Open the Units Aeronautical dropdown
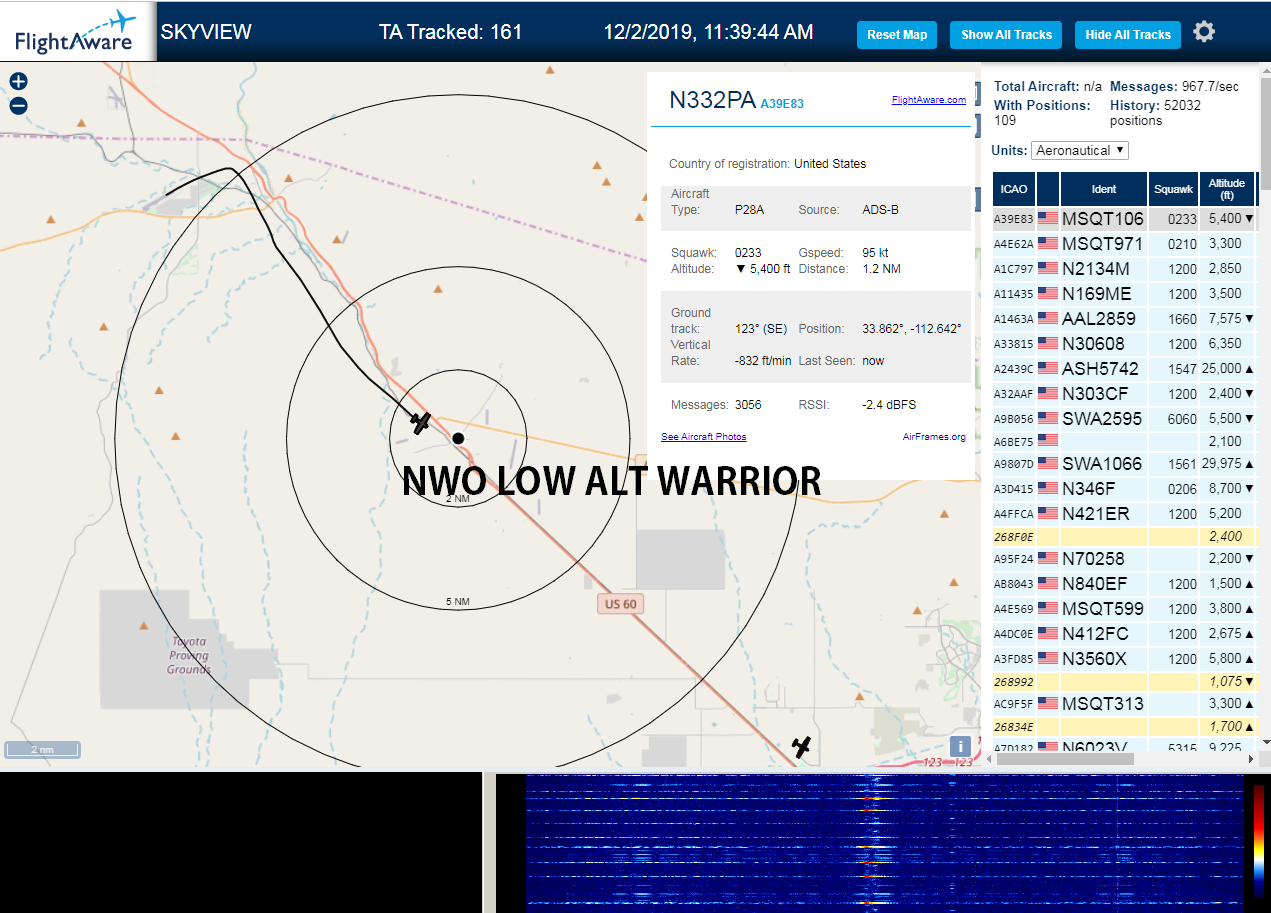Screen dimensions: 1271x913 pyautogui.click(x=1080, y=150)
